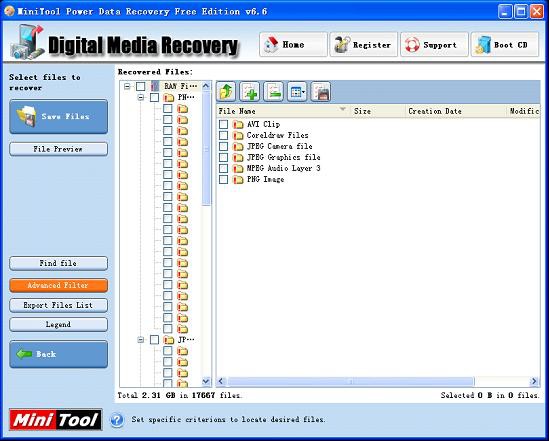
Task: Select the PNG Image row text
Action: [265, 180]
